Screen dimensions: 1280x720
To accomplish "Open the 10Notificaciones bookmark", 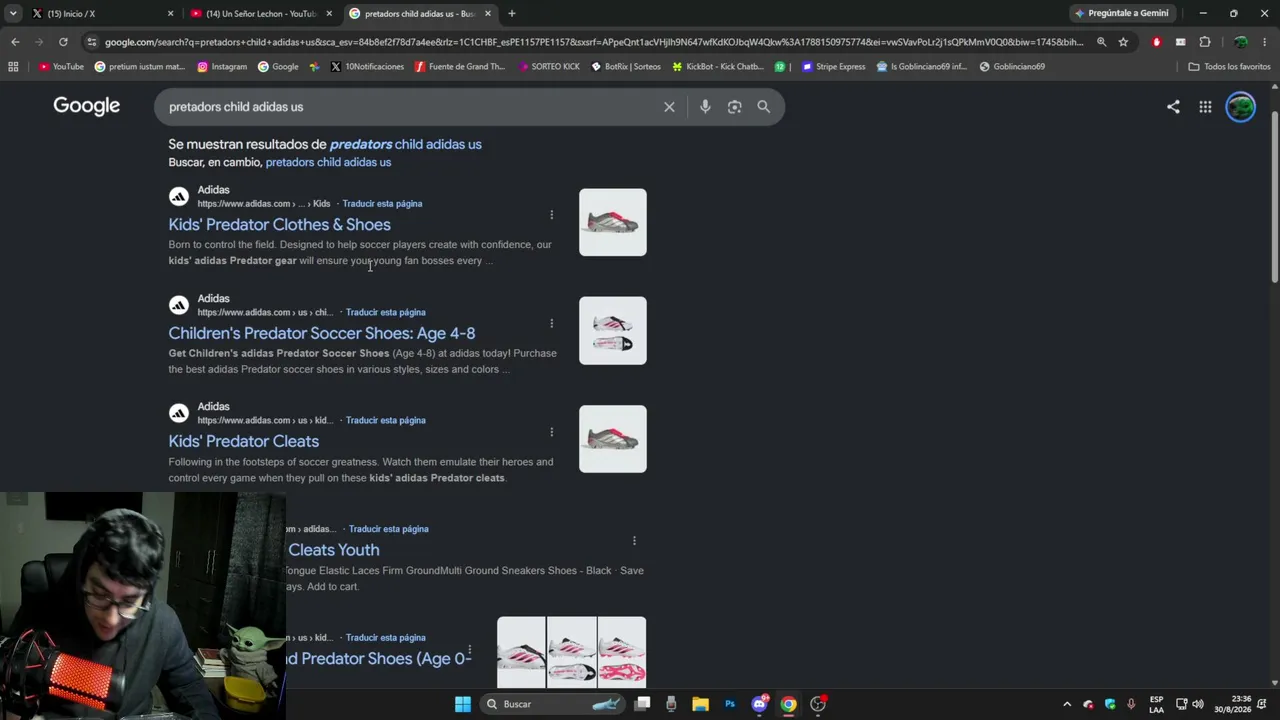I will [367, 67].
